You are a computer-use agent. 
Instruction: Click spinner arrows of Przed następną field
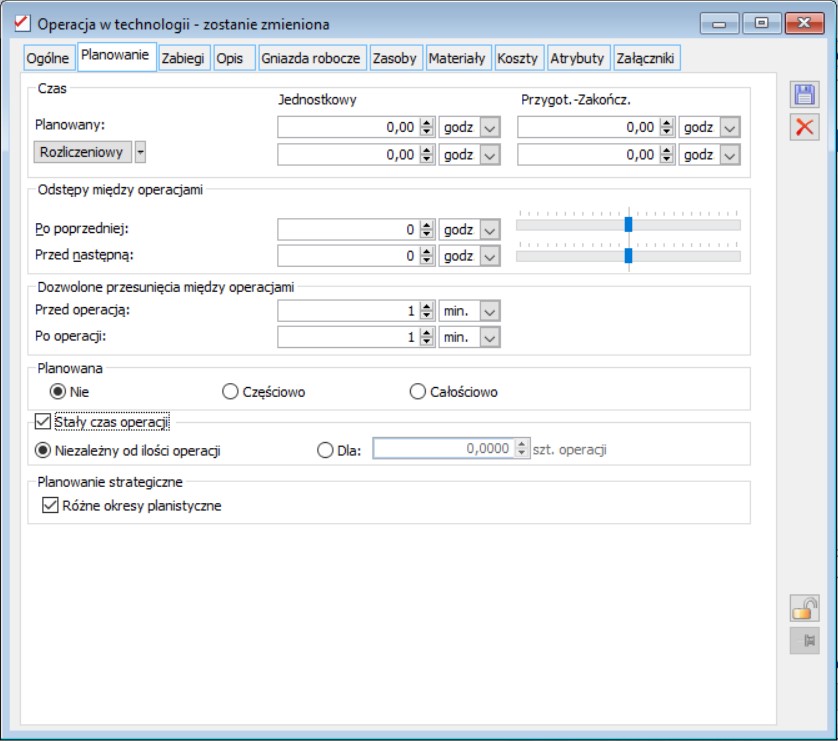pyautogui.click(x=426, y=256)
